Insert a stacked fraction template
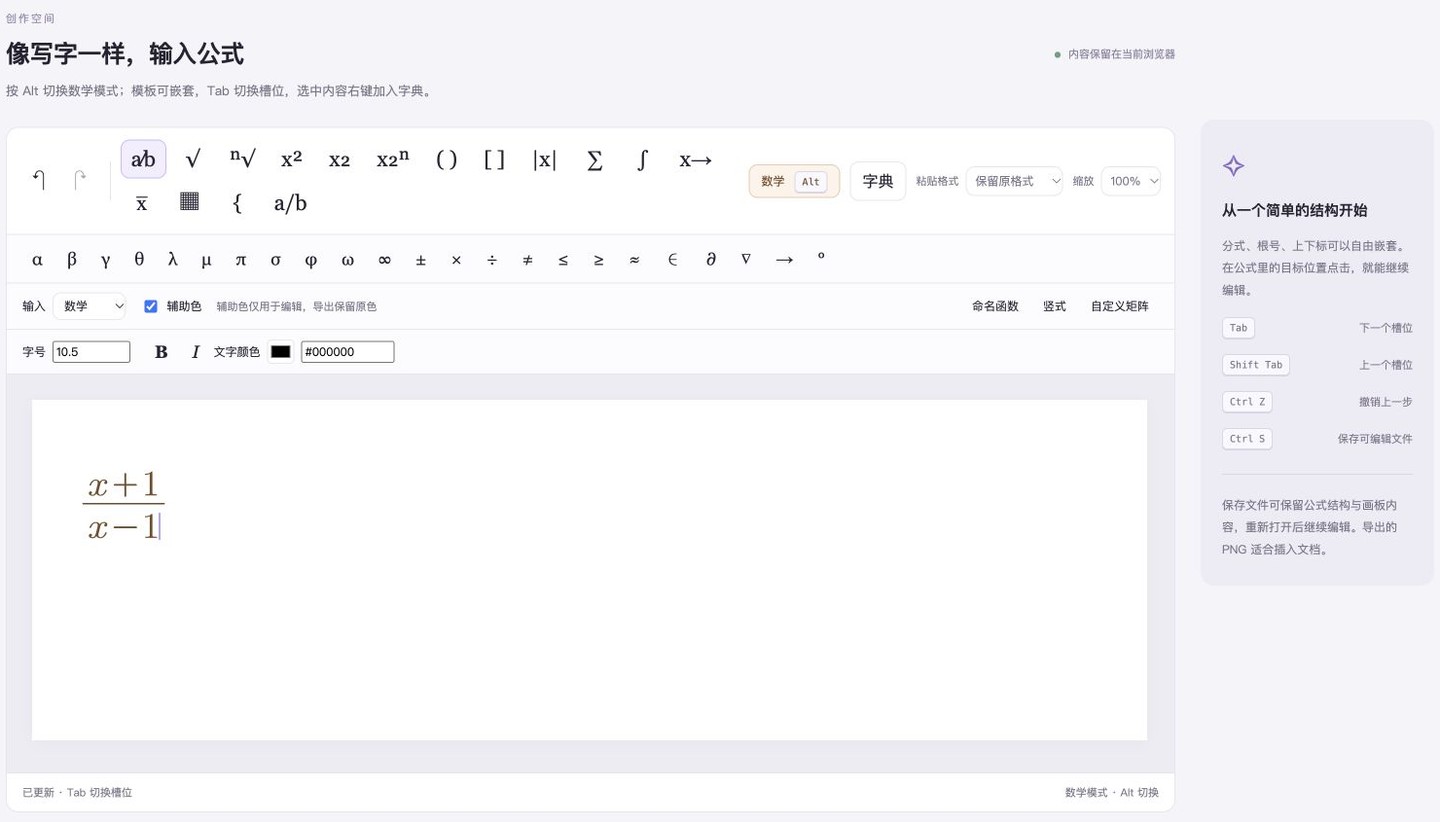1440x822 pixels. click(143, 159)
